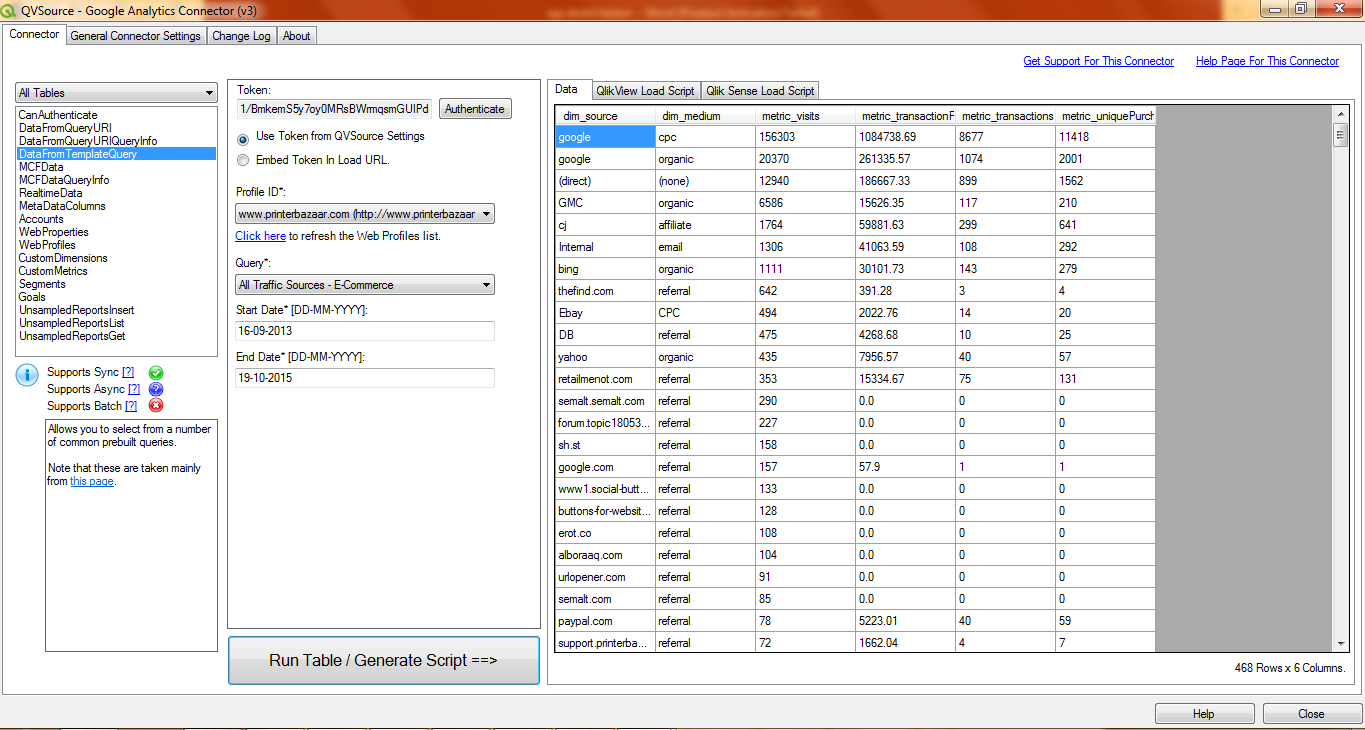Viewport: 1365px width, 730px height.
Task: Click the Supports Batch [?] help link
Action: point(131,406)
